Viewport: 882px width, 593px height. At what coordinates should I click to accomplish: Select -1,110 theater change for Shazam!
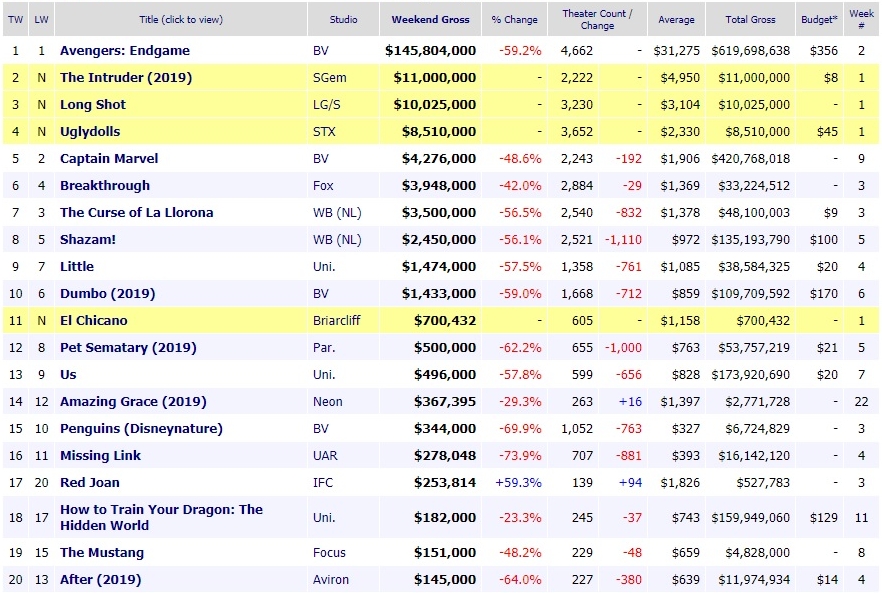pos(623,240)
